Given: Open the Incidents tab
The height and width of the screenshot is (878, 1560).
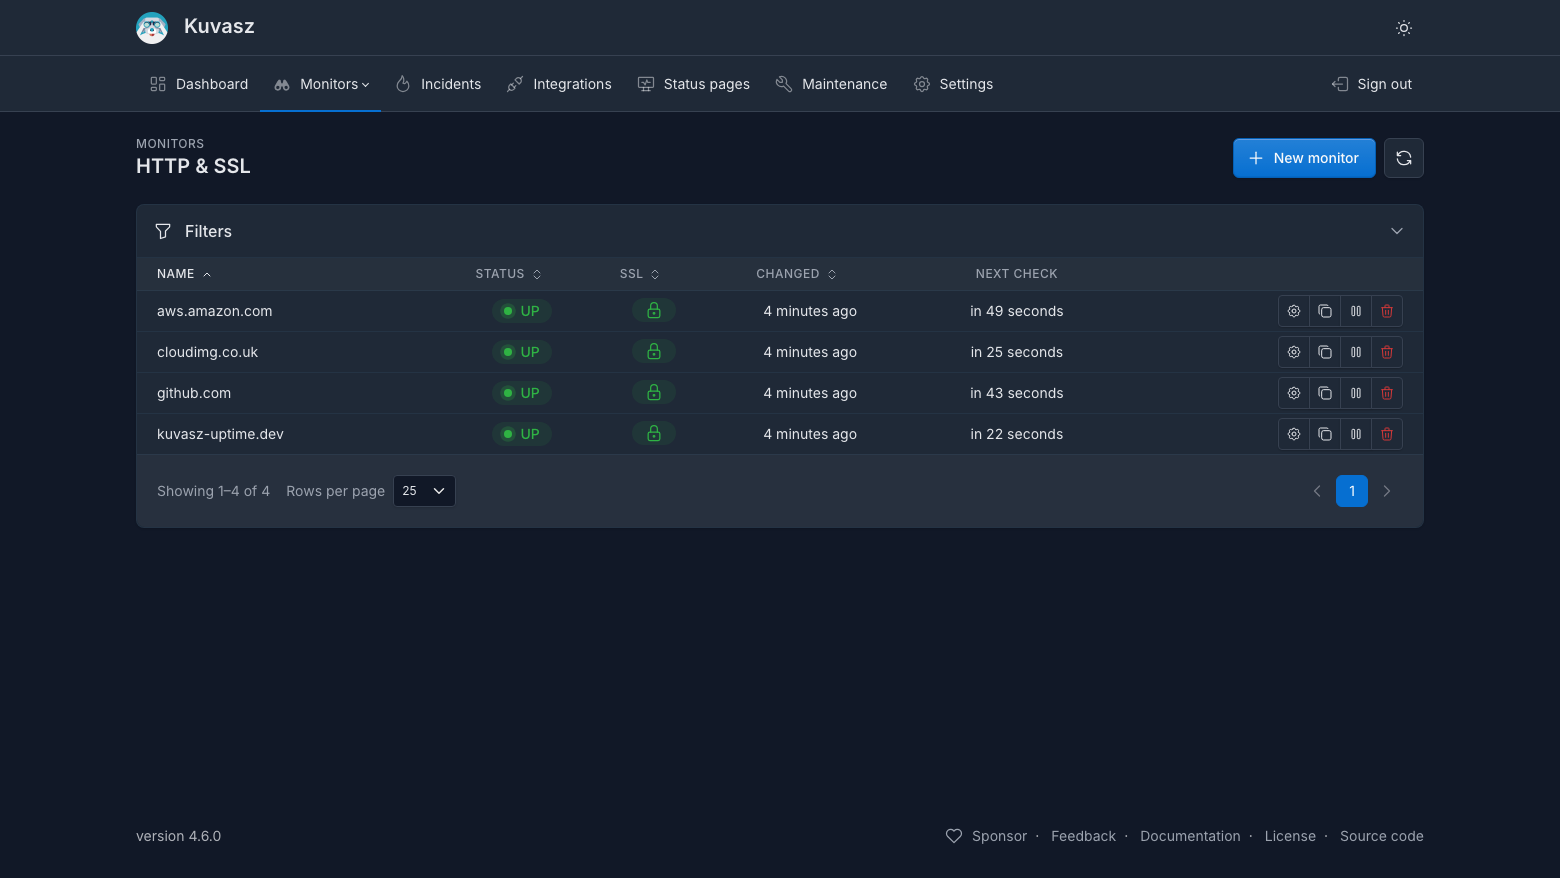Looking at the screenshot, I should click(438, 84).
